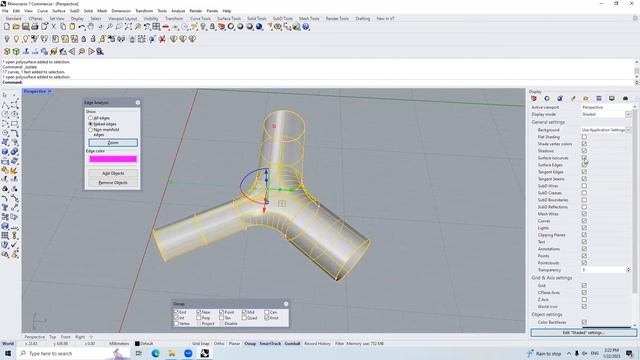
Task: Open the Display mode dropdown
Action: pos(628,114)
